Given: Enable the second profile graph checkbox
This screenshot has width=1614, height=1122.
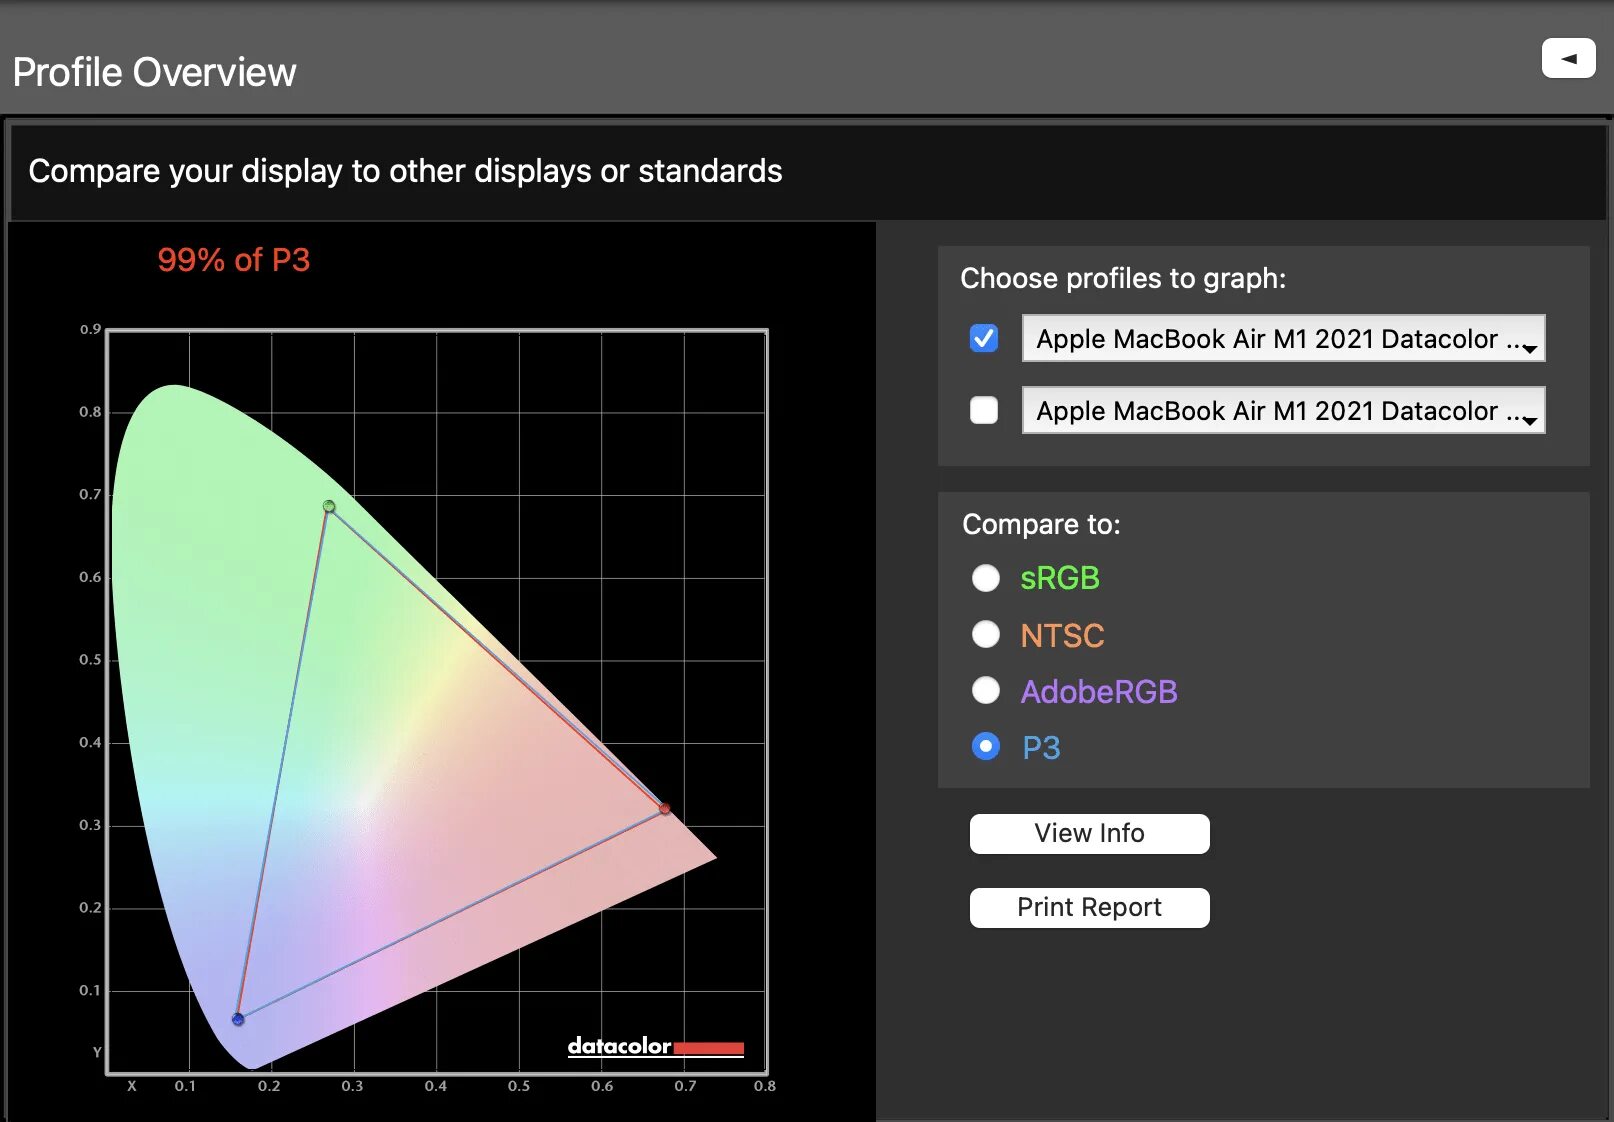Looking at the screenshot, I should pos(984,410).
